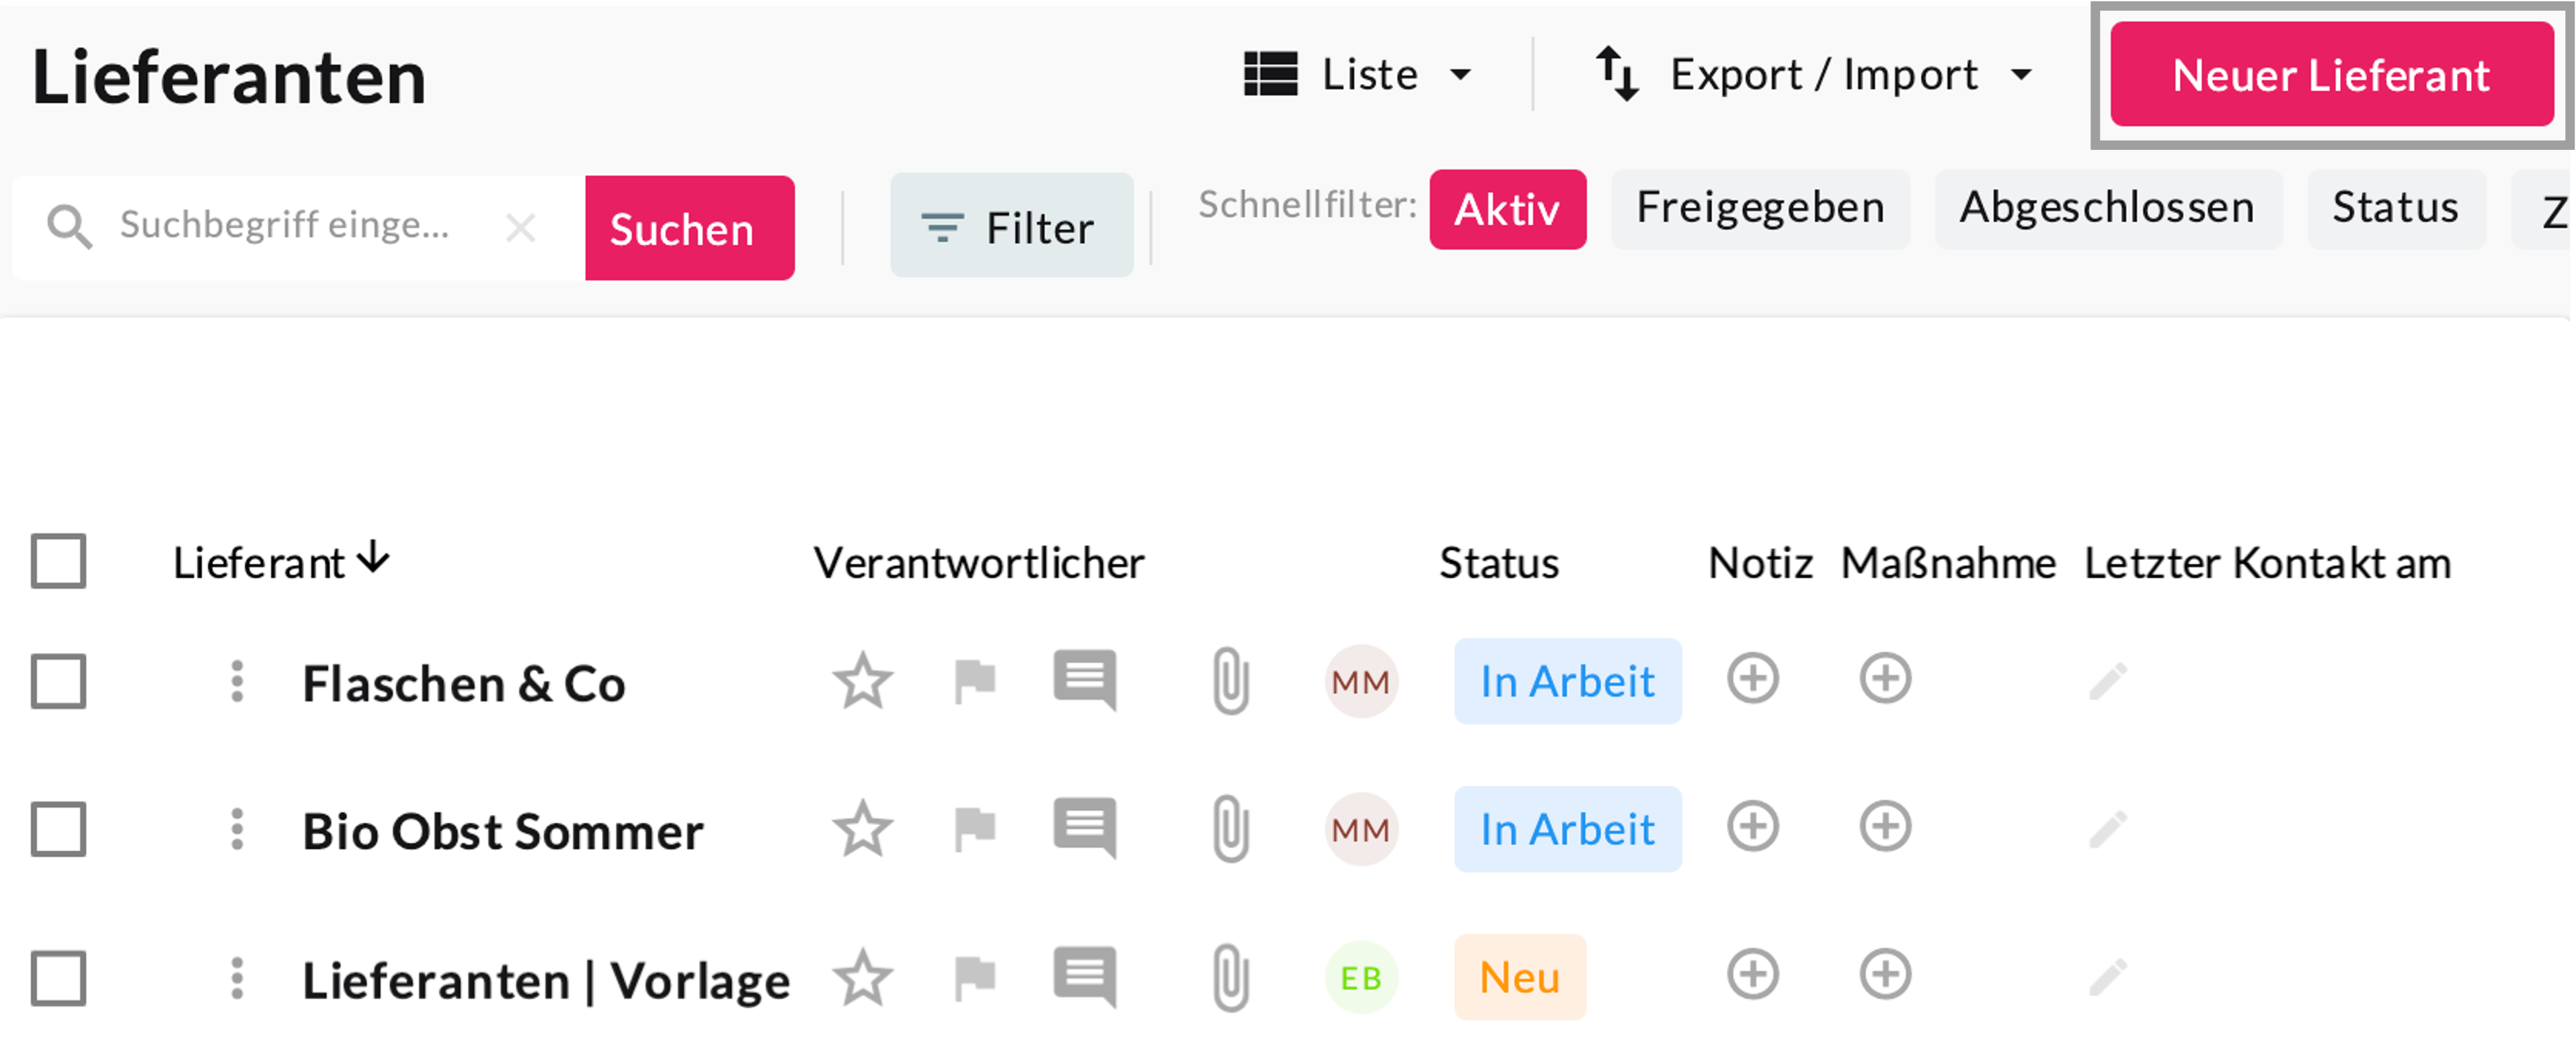Open three-dot menu for Bio Obst Sommer

tap(237, 829)
